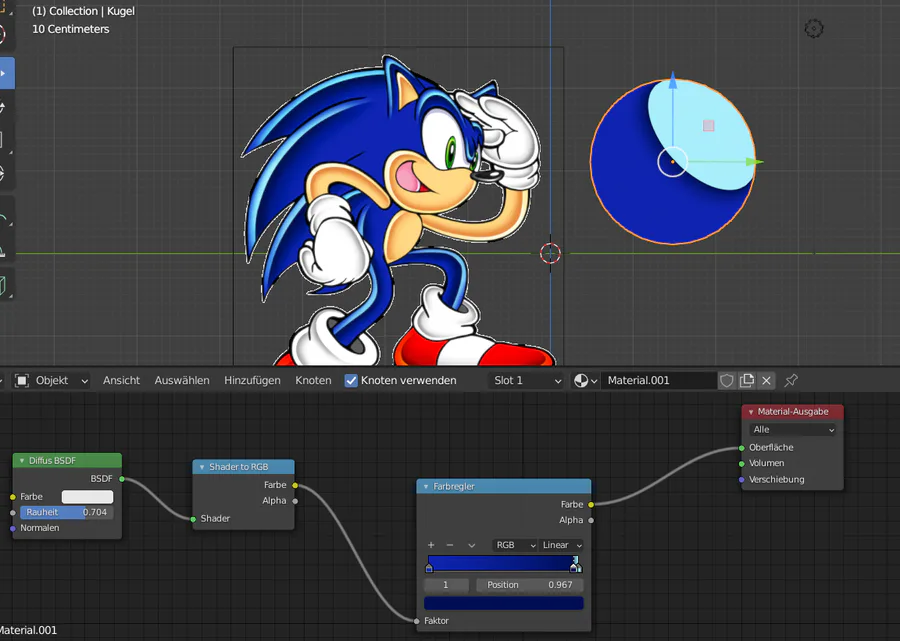Click the "10 Centimeters" grid scale text
Image resolution: width=900 pixels, height=641 pixels.
pos(71,29)
